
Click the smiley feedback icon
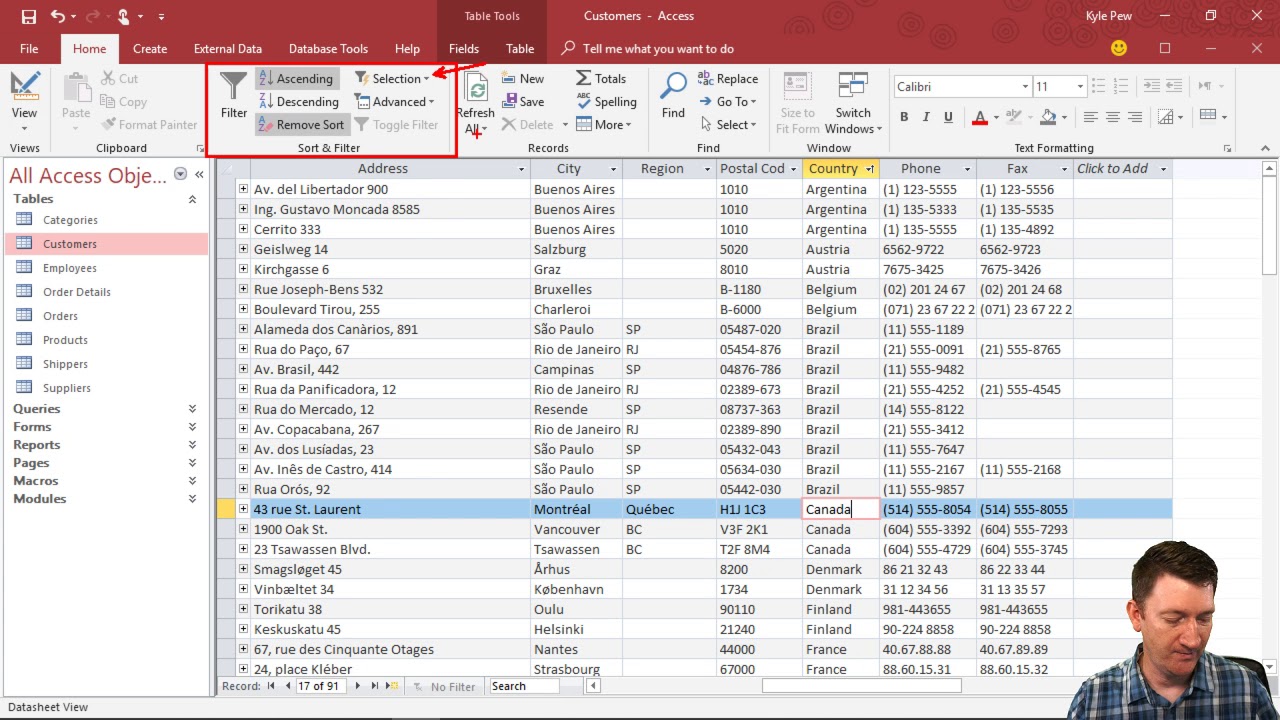[x=1119, y=48]
